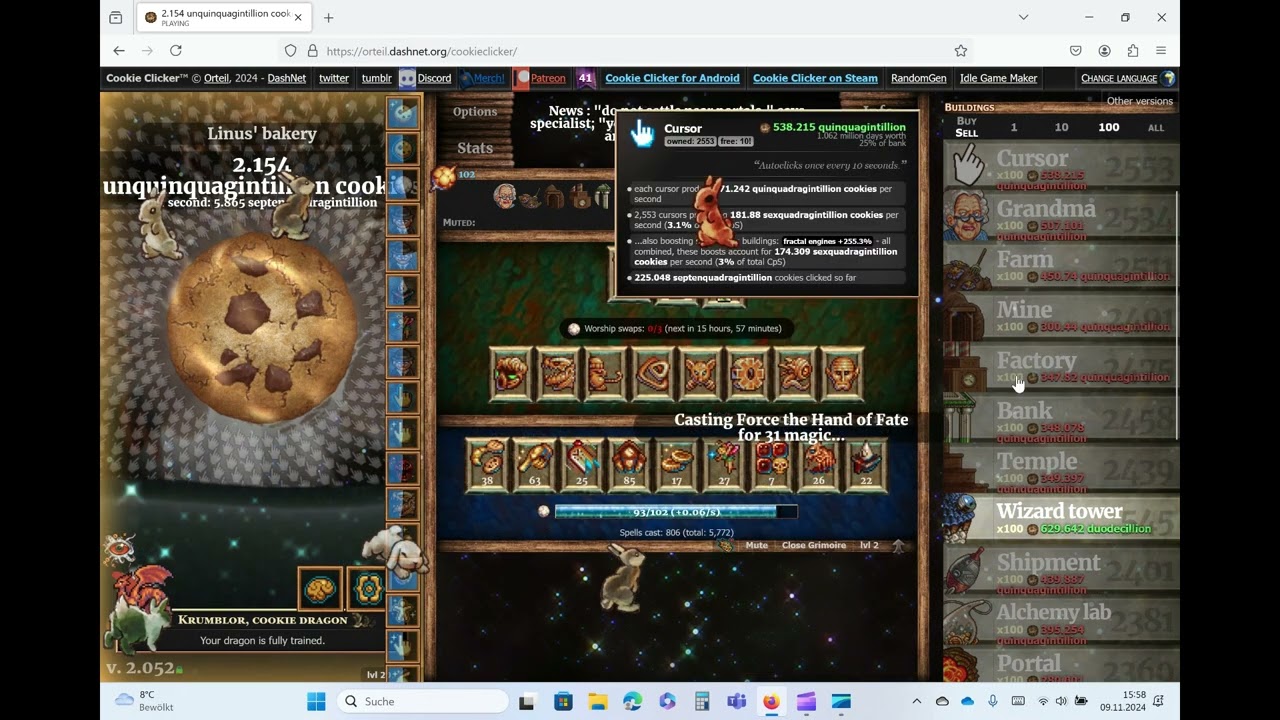Set purchase amount to 10

(1061, 127)
